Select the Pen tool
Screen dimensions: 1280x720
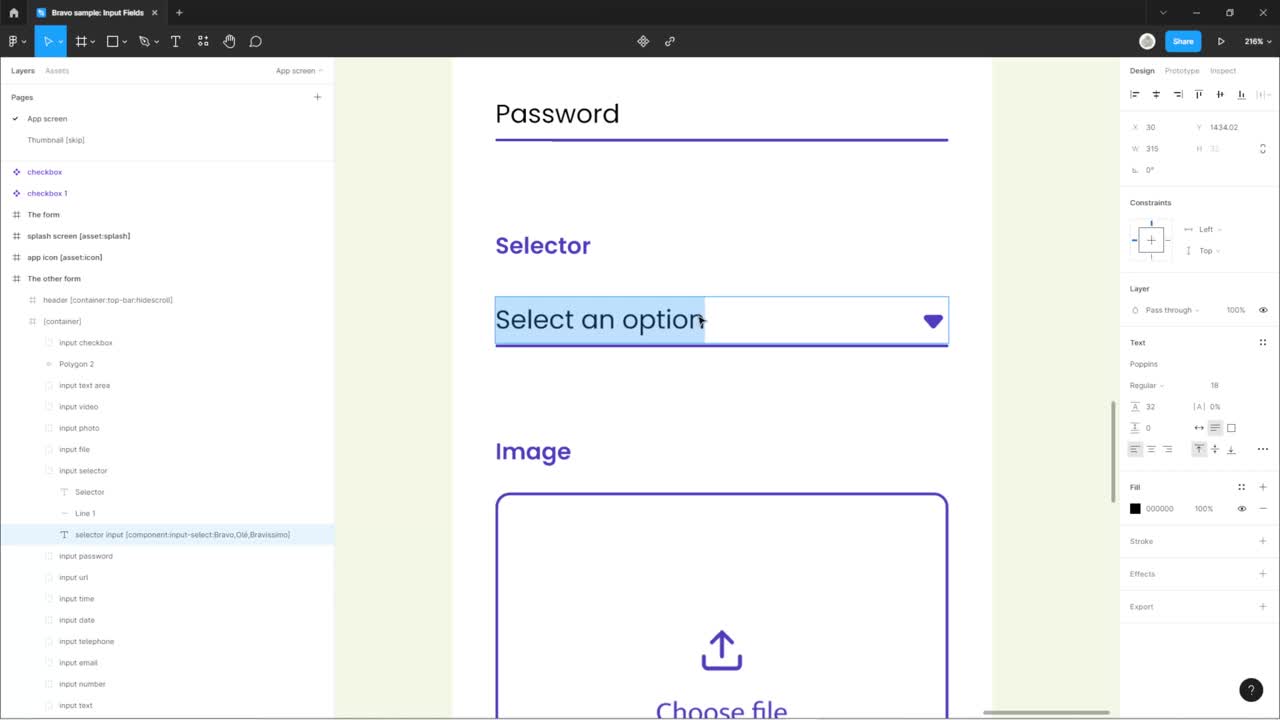143,41
